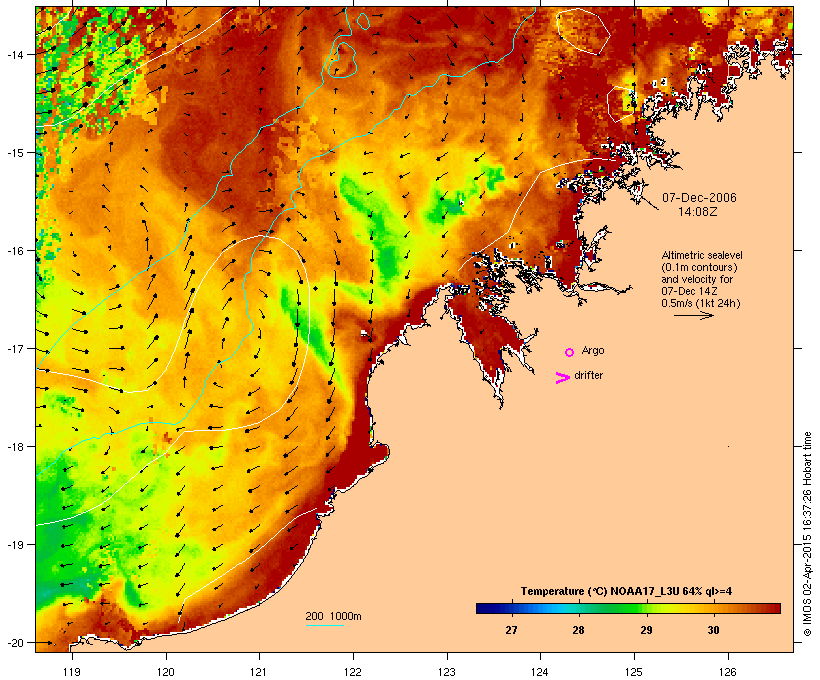Click the 'Altimetric sealevel' caption text
The width and height of the screenshot is (820, 680).
coord(702,255)
